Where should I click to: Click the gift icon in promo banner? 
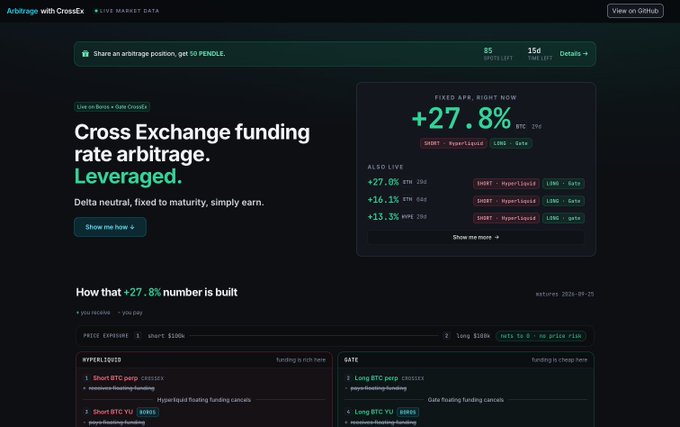[85, 54]
